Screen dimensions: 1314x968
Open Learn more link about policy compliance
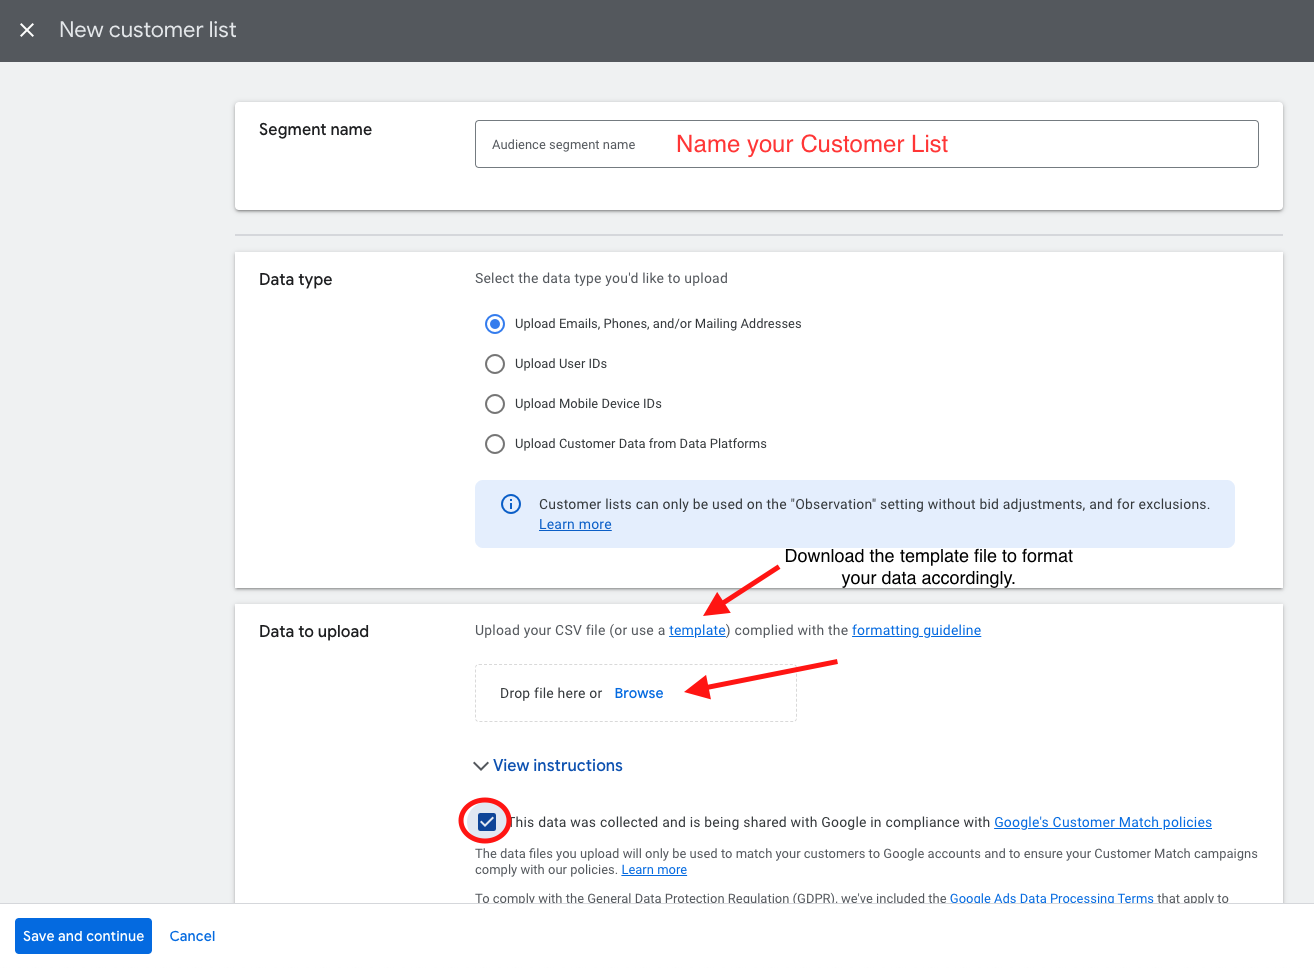tap(654, 870)
